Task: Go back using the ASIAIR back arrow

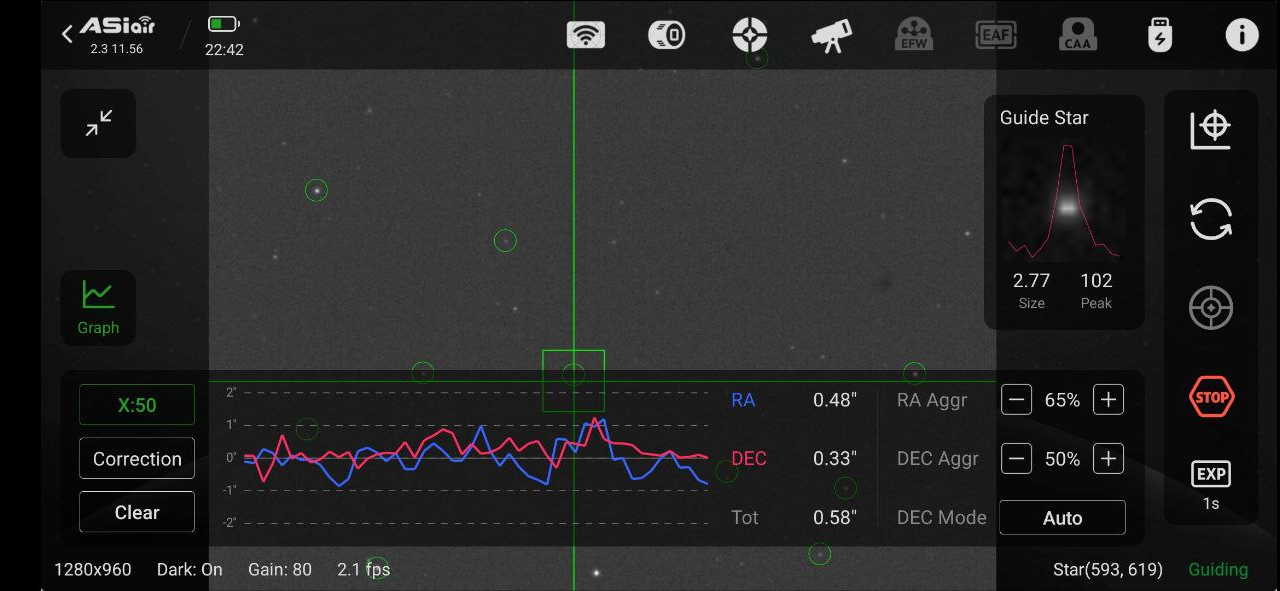Action: (x=68, y=34)
